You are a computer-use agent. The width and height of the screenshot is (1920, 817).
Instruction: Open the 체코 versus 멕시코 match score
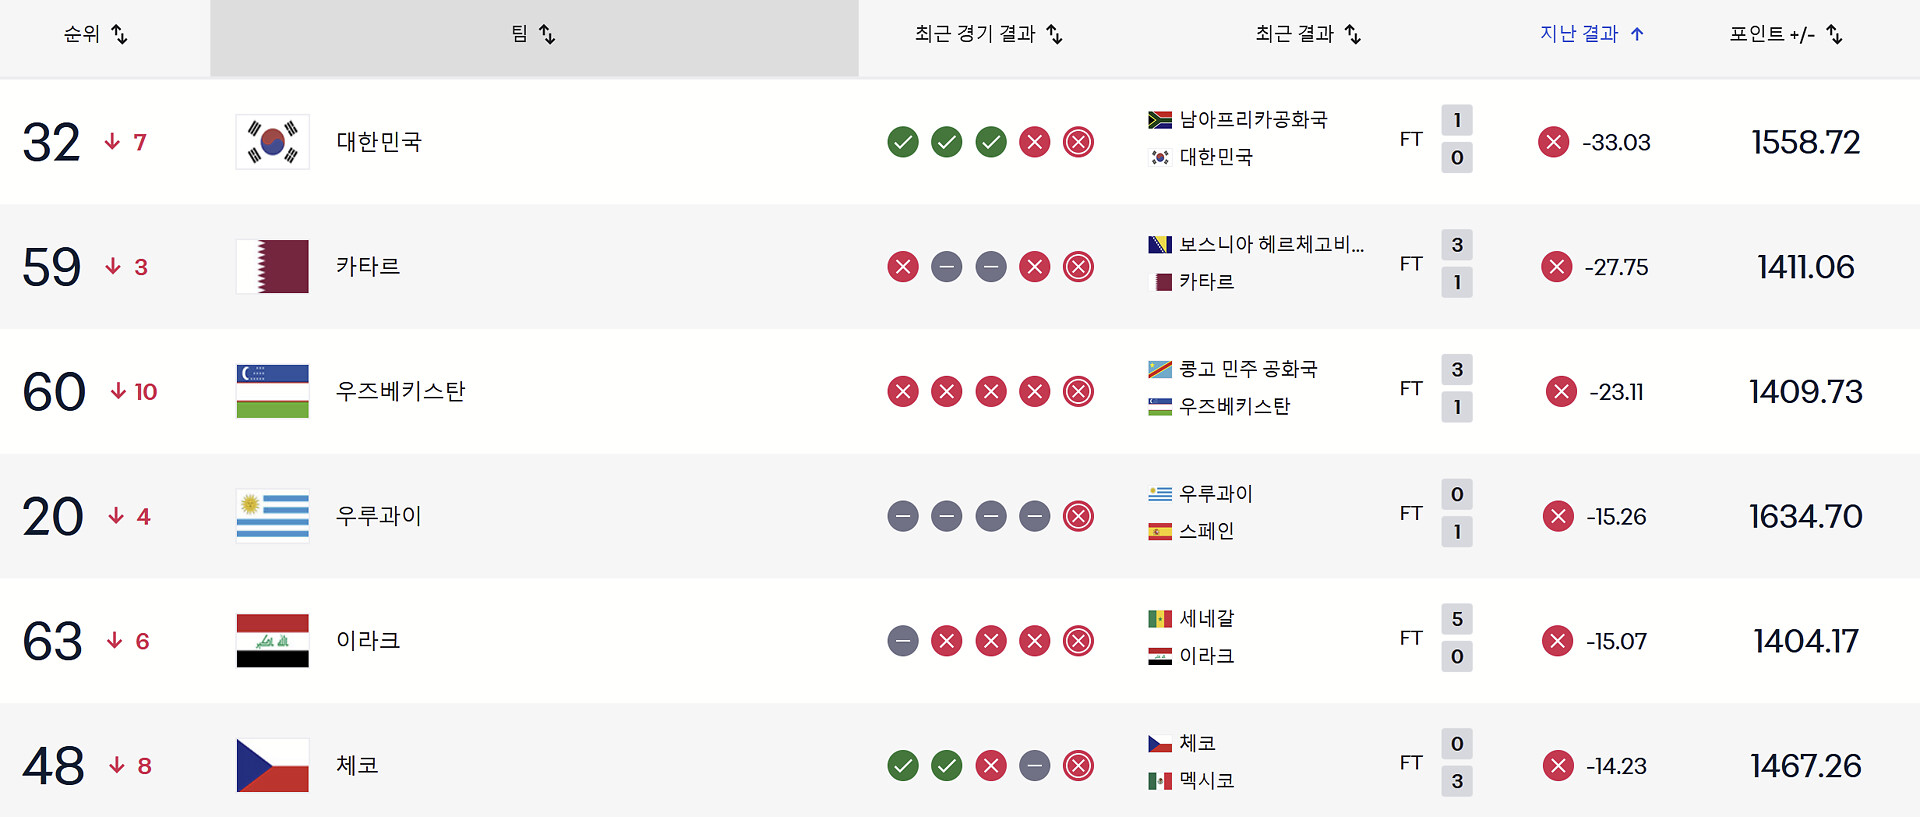[1457, 763]
